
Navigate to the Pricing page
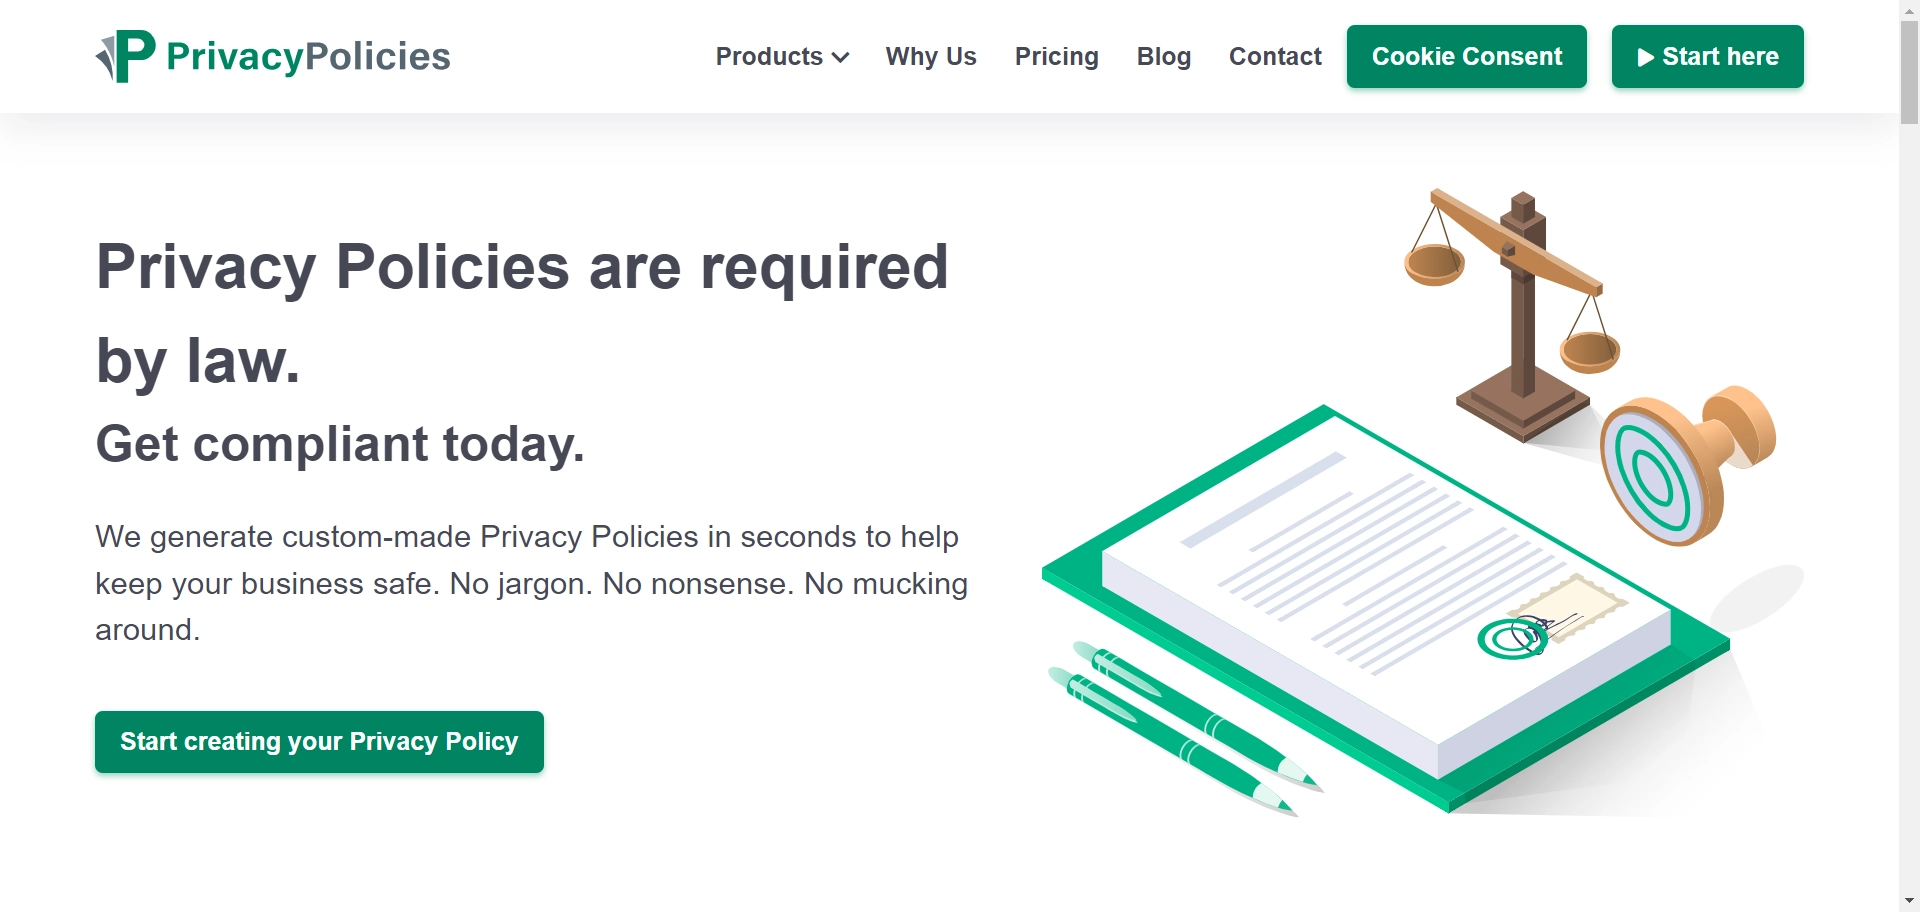pyautogui.click(x=1056, y=57)
